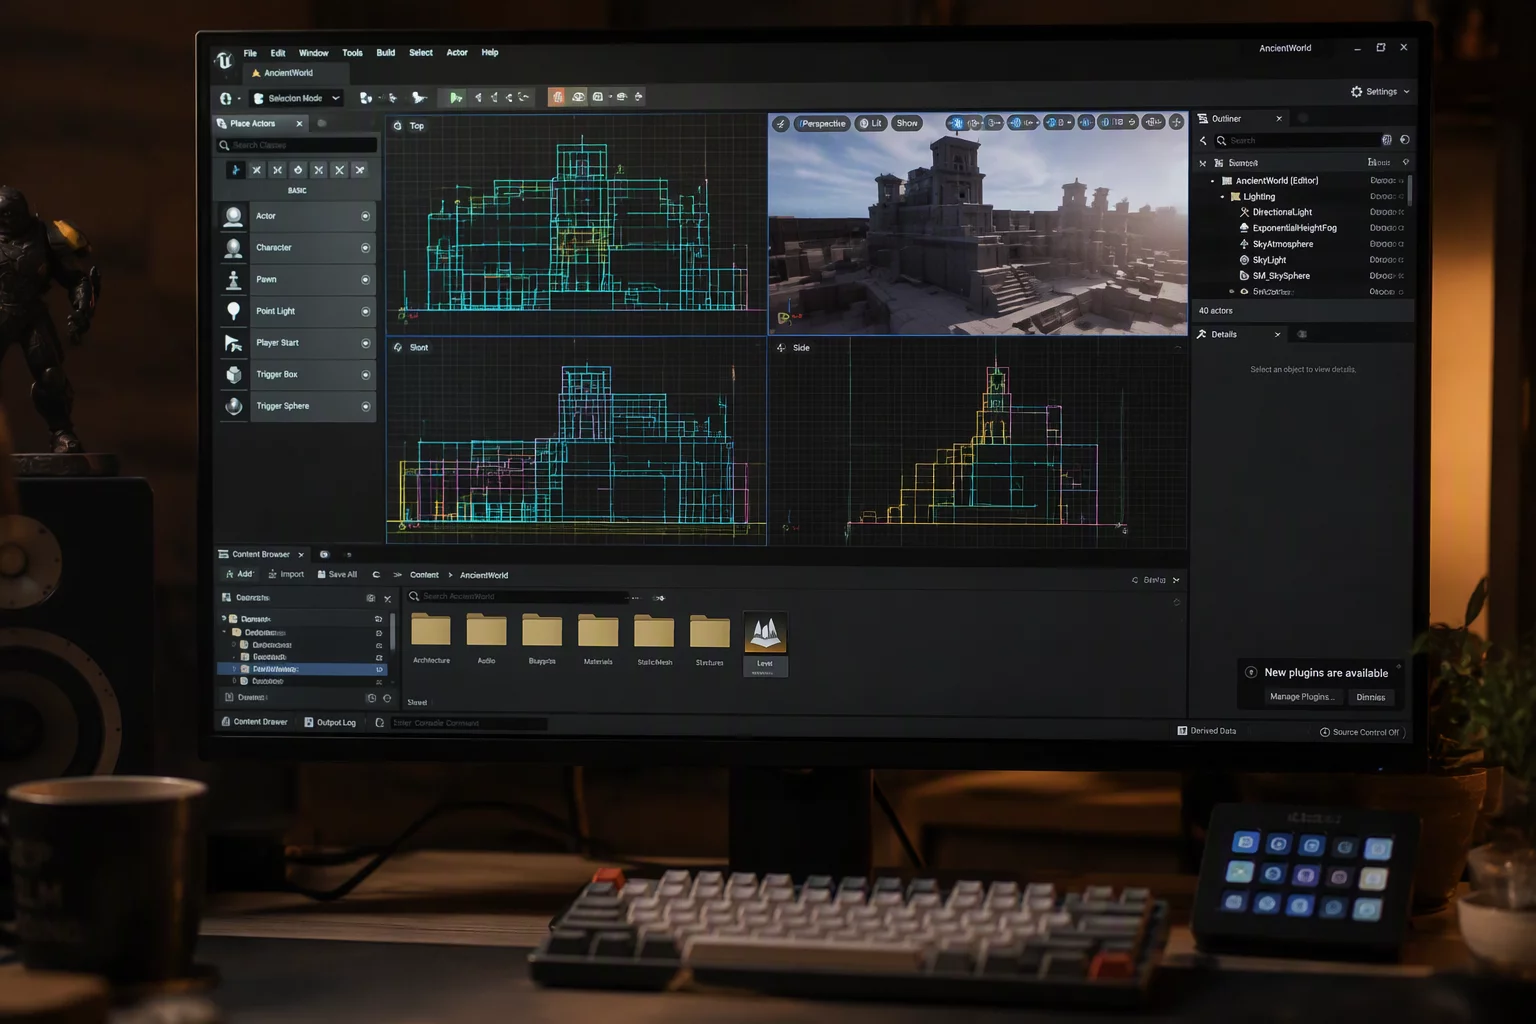Click the Character thumbnail icon

click(233, 248)
